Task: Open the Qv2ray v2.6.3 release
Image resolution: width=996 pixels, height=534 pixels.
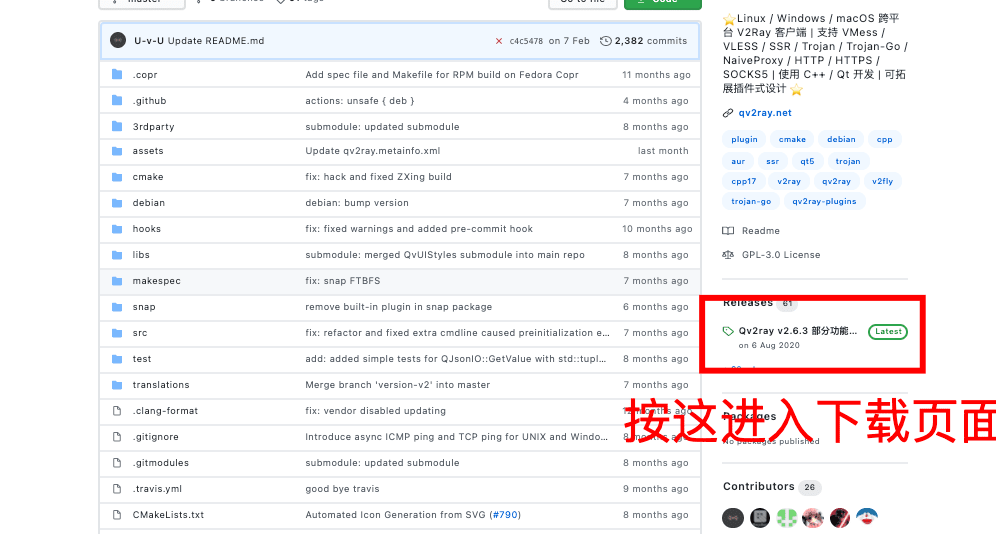Action: tap(797, 331)
